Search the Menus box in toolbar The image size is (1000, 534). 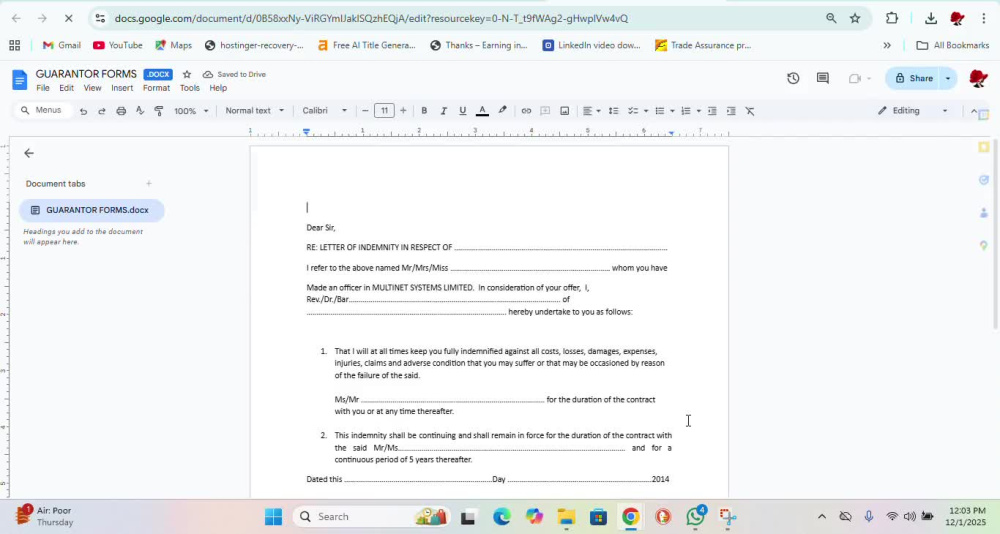pyautogui.click(x=42, y=110)
